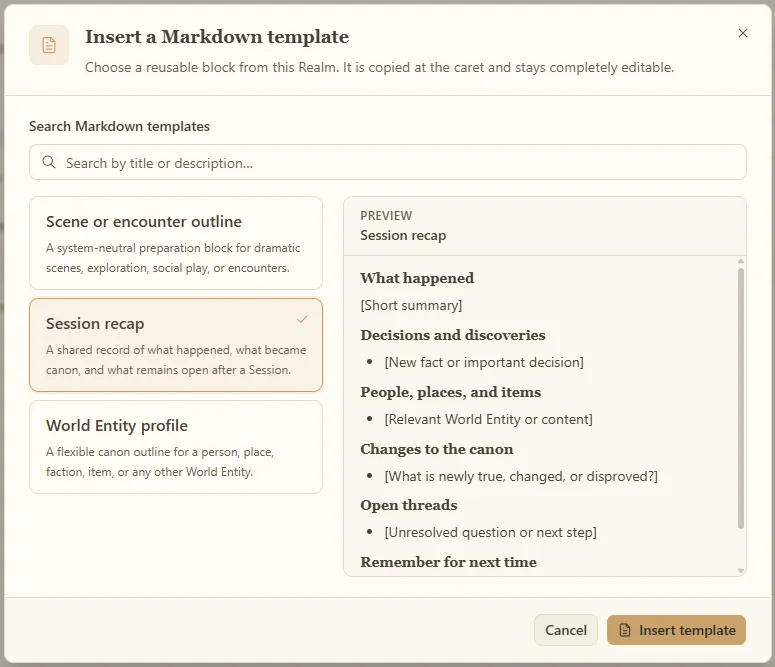Screen dimensions: 775x667
Task: Insert the selected template
Action: pos(676,630)
